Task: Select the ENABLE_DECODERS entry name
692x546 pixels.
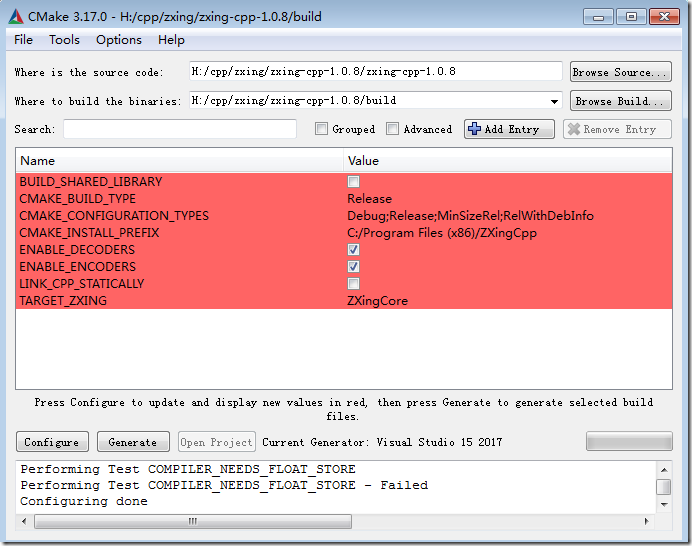Action: tap(77, 250)
